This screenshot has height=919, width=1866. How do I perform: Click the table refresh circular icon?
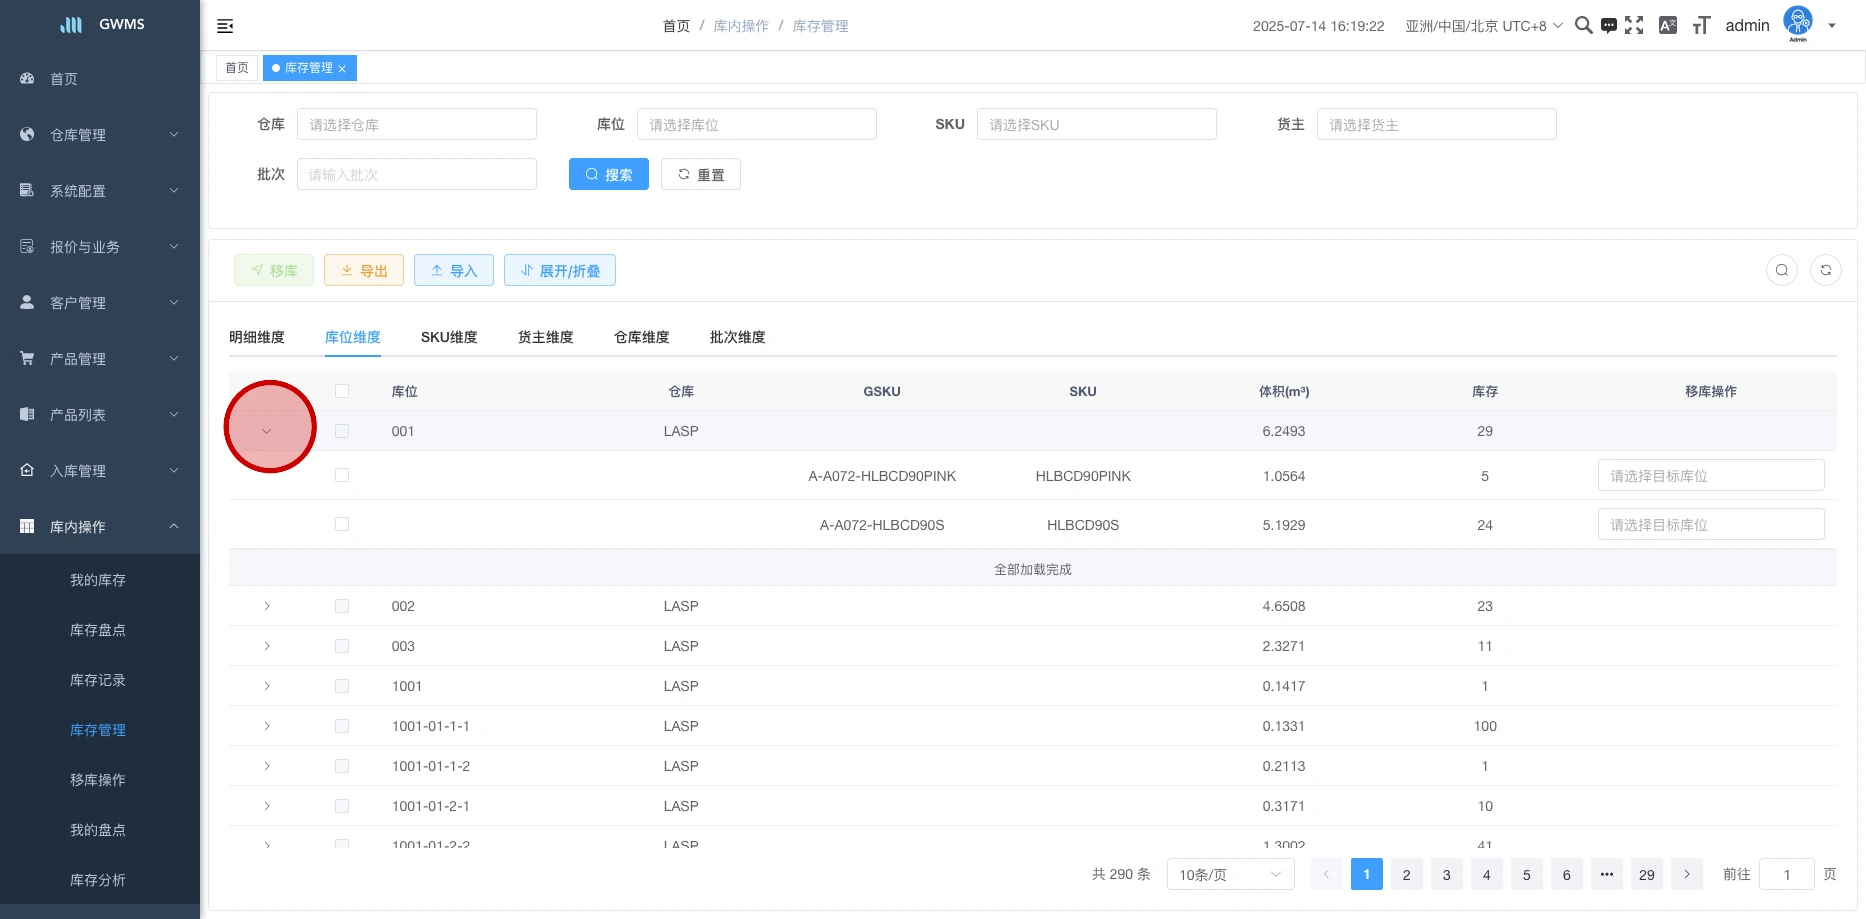click(1825, 270)
